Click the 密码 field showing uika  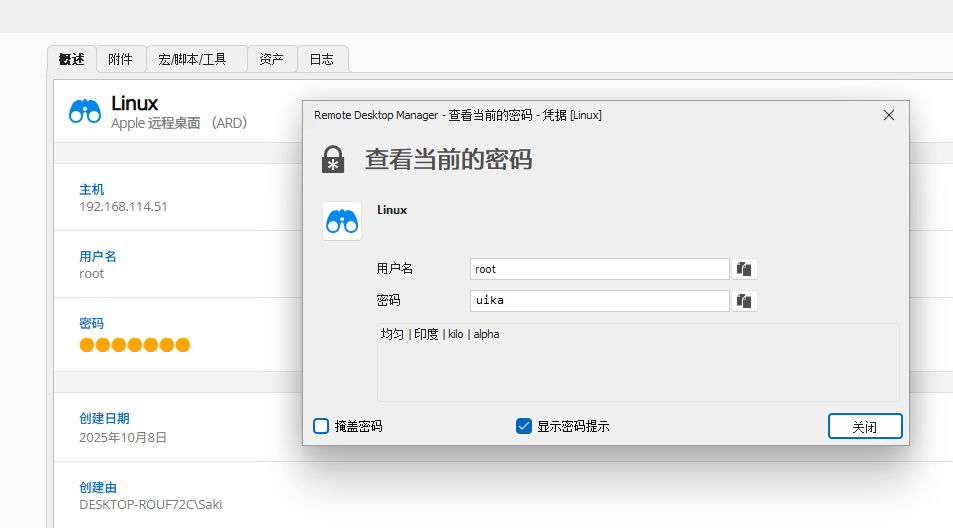click(599, 301)
